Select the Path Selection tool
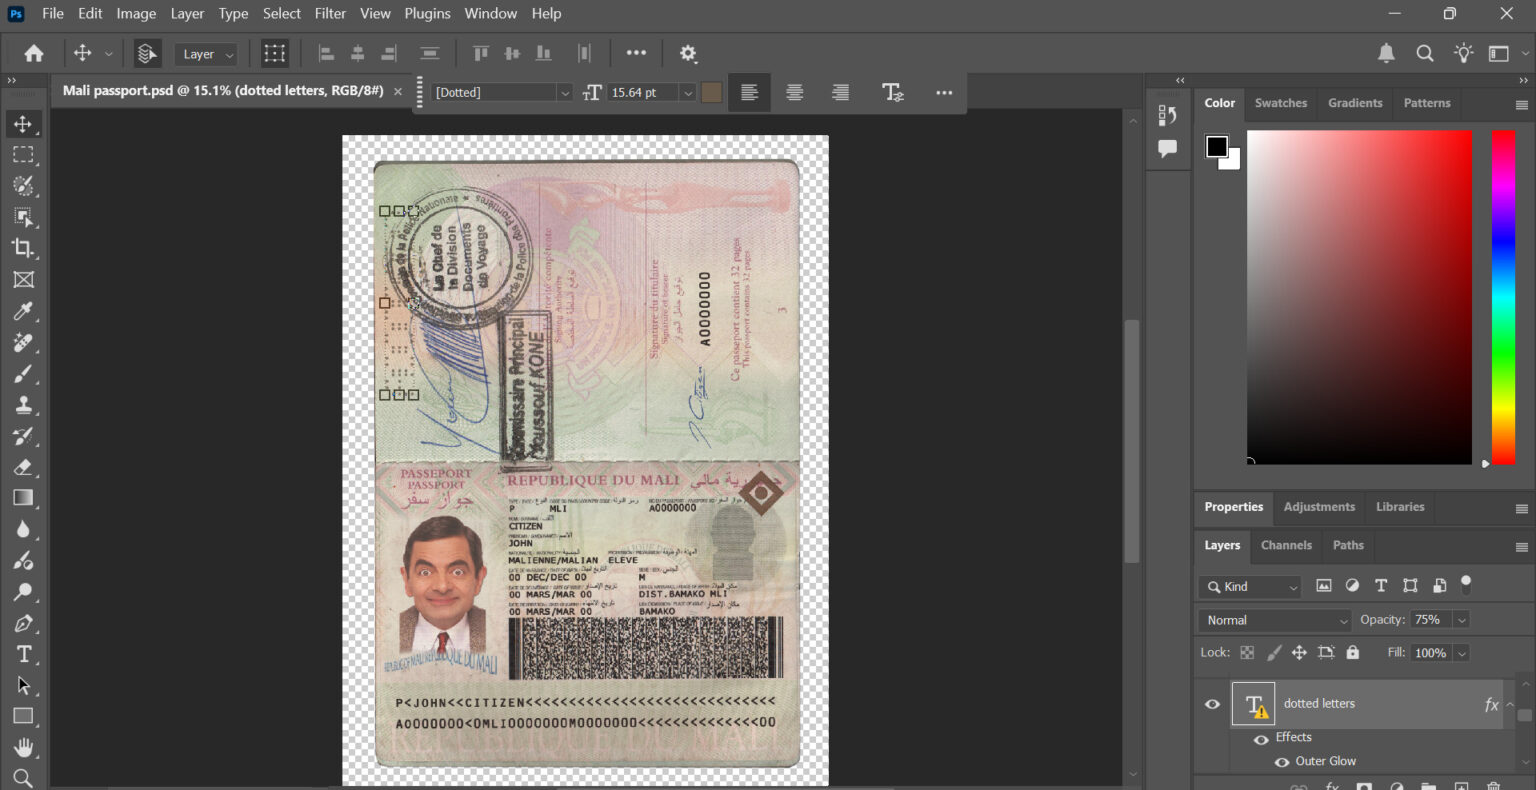This screenshot has width=1536, height=790. coord(23,686)
